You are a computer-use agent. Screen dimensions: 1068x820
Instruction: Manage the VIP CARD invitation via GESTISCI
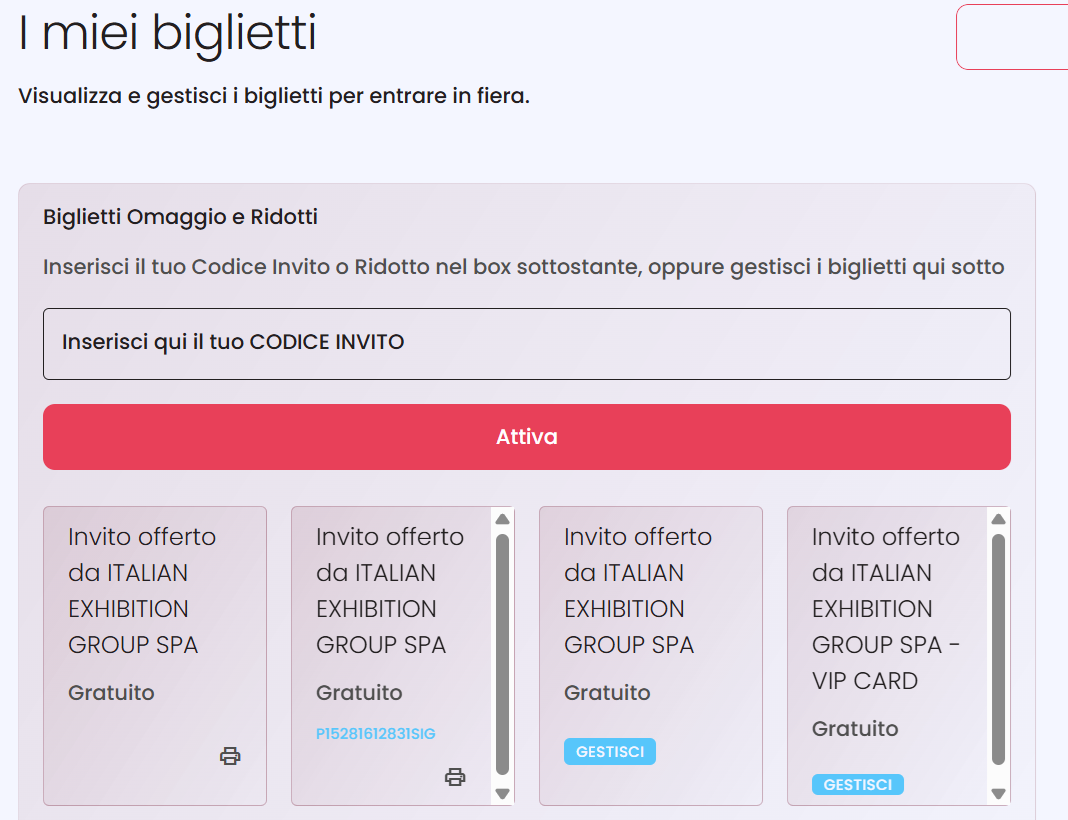(858, 785)
